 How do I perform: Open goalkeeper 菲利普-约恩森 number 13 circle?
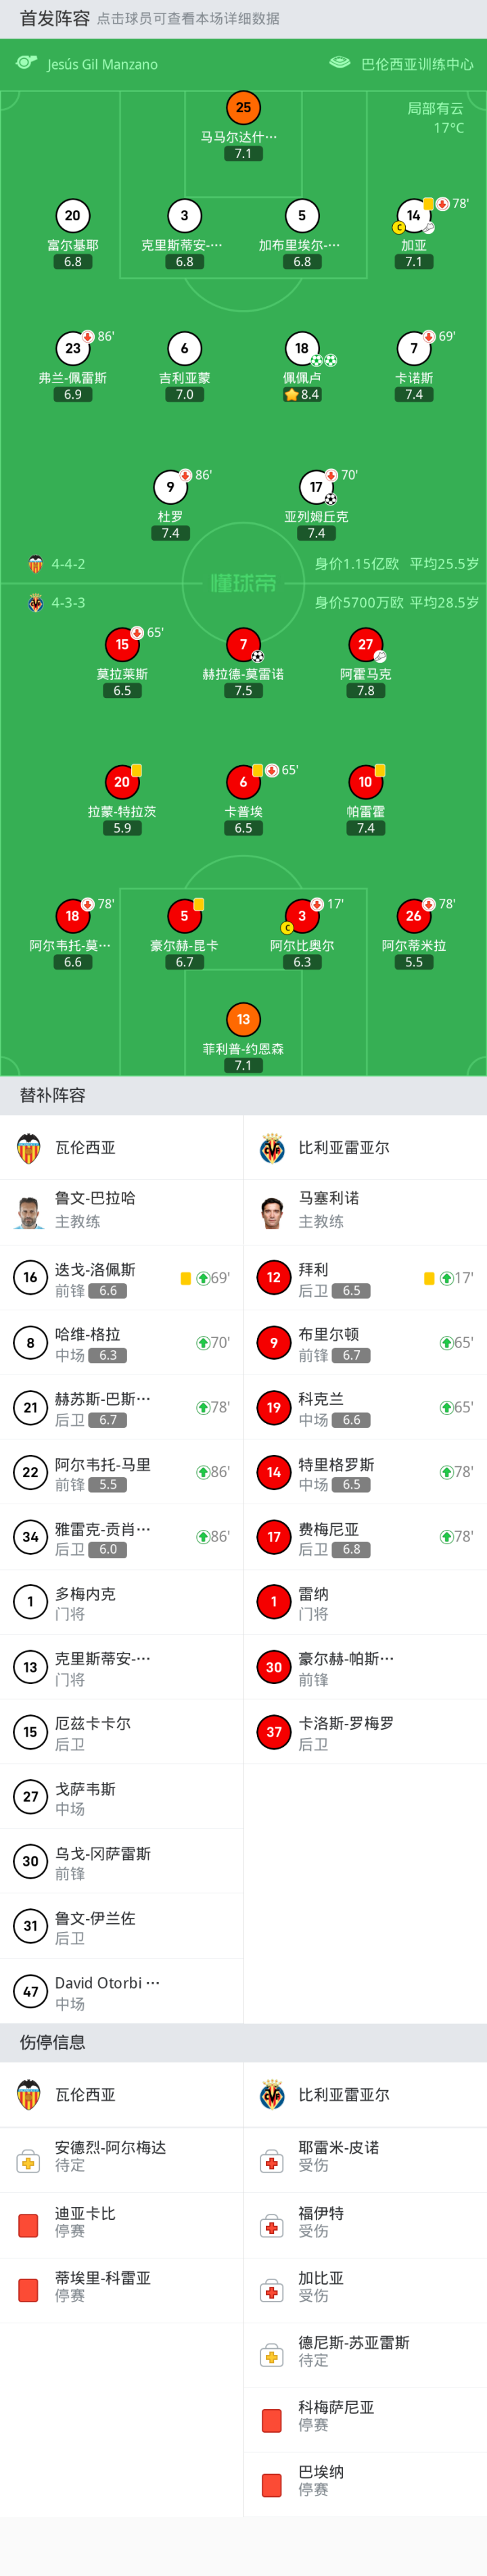[243, 1019]
